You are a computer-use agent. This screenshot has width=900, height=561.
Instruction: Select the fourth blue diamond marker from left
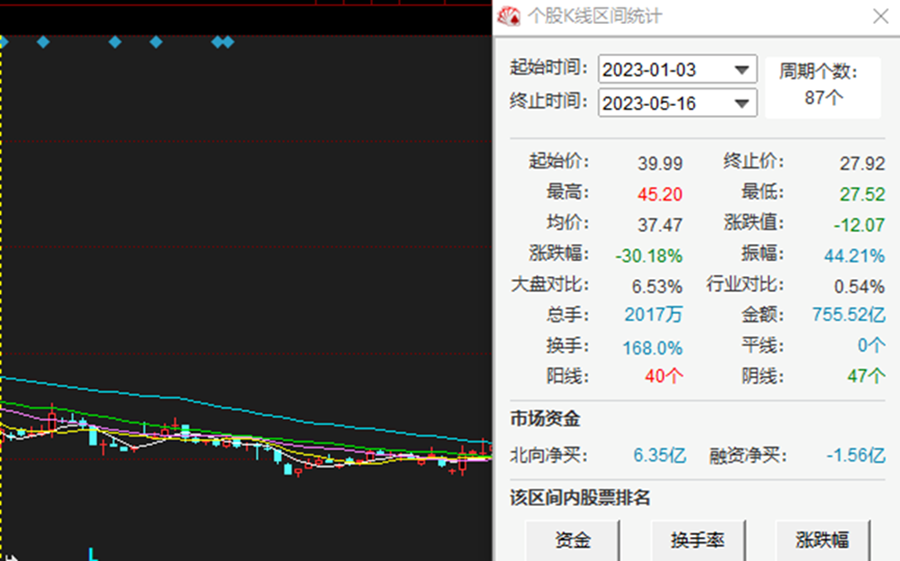point(156,42)
